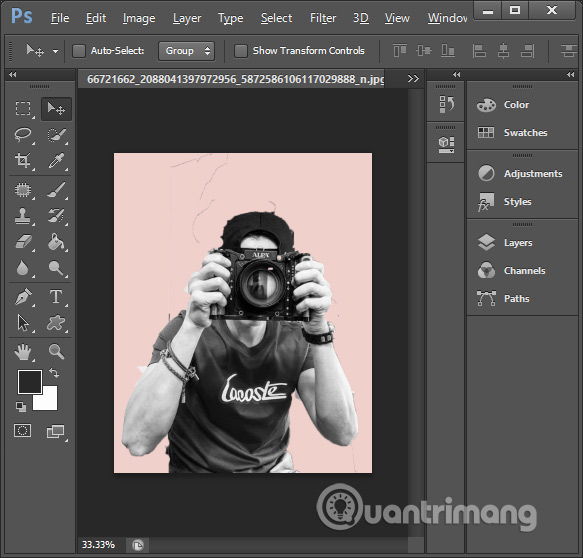Viewport: 583px width, 558px height.
Task: Click the foreground color swatch
Action: 30,382
